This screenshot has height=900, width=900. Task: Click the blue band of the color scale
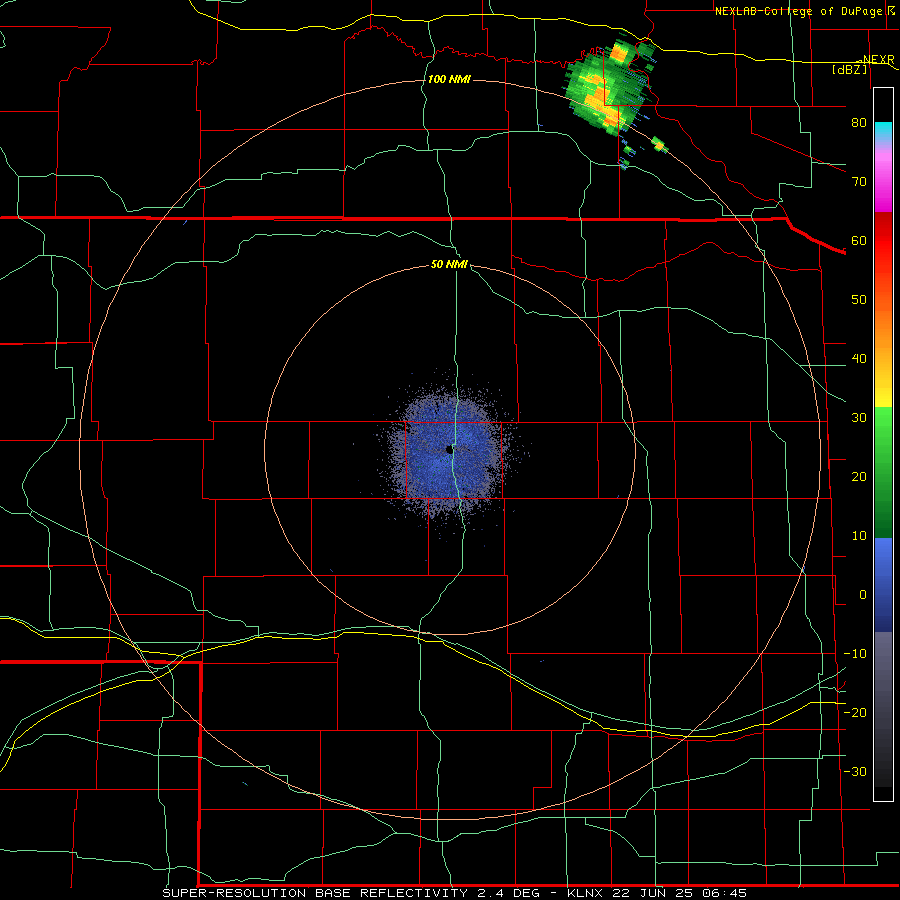point(883,585)
